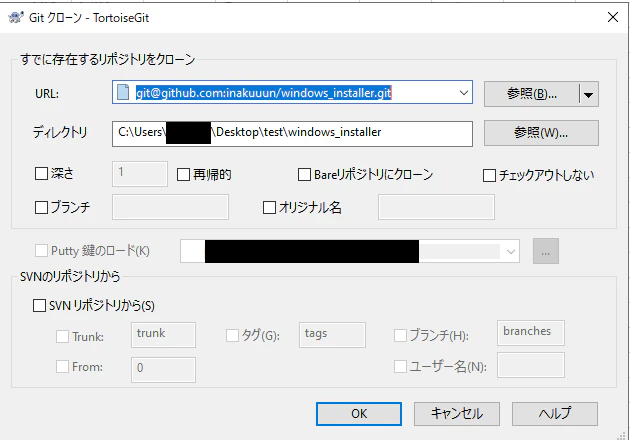Toggle the From: checkbox
This screenshot has width=630, height=440.
pyautogui.click(x=62, y=366)
